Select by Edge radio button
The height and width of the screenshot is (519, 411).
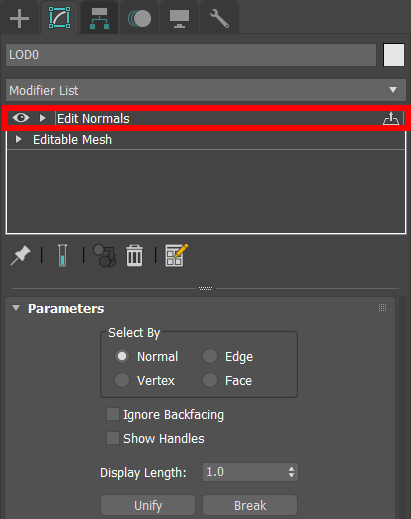point(210,356)
